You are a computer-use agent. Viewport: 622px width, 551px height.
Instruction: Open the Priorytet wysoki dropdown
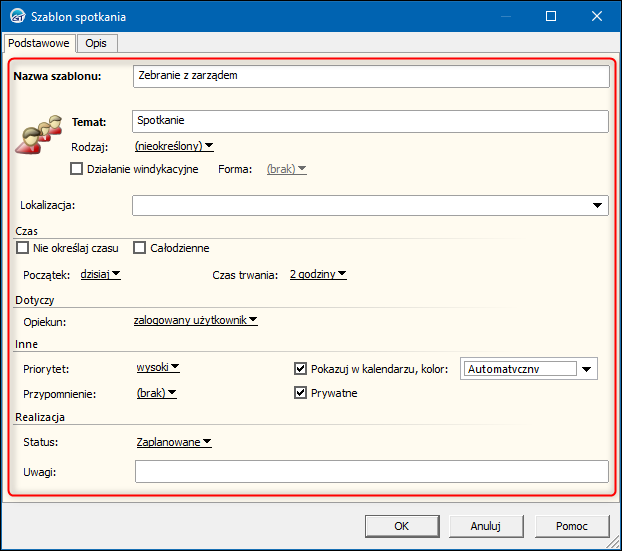pos(158,367)
